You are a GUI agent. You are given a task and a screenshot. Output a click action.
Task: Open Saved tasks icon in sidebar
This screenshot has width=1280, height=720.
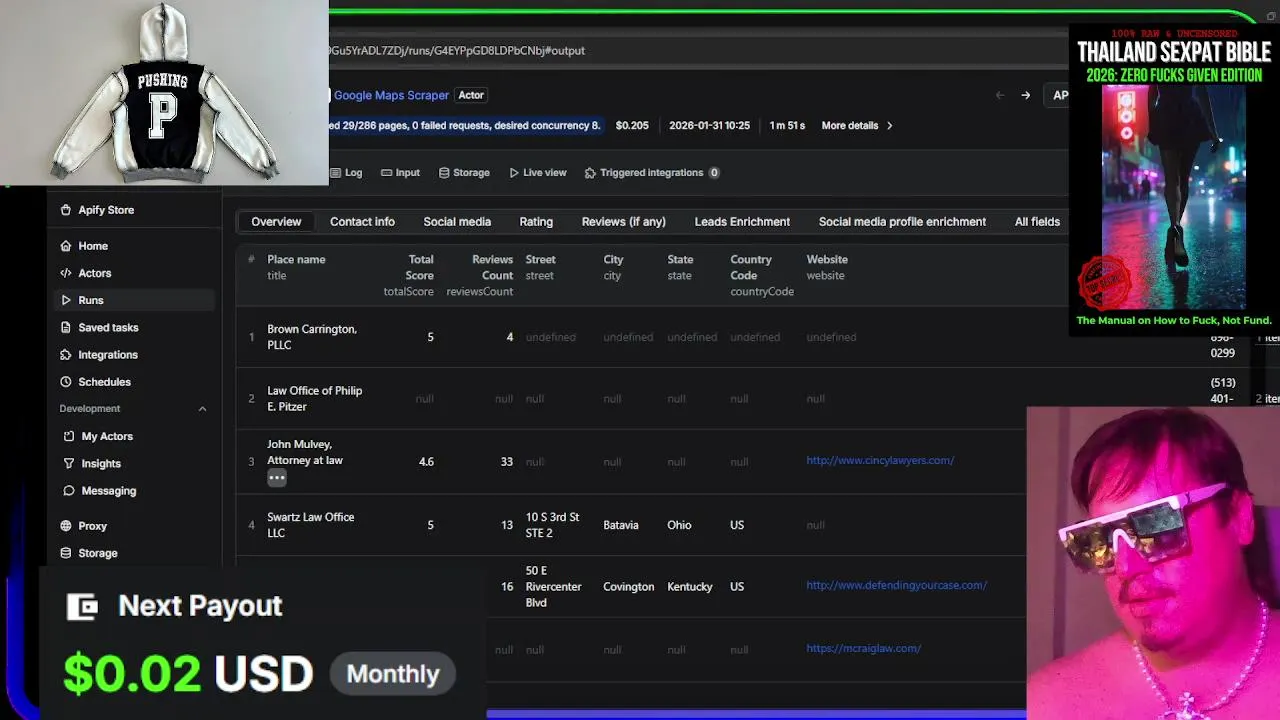pos(66,327)
